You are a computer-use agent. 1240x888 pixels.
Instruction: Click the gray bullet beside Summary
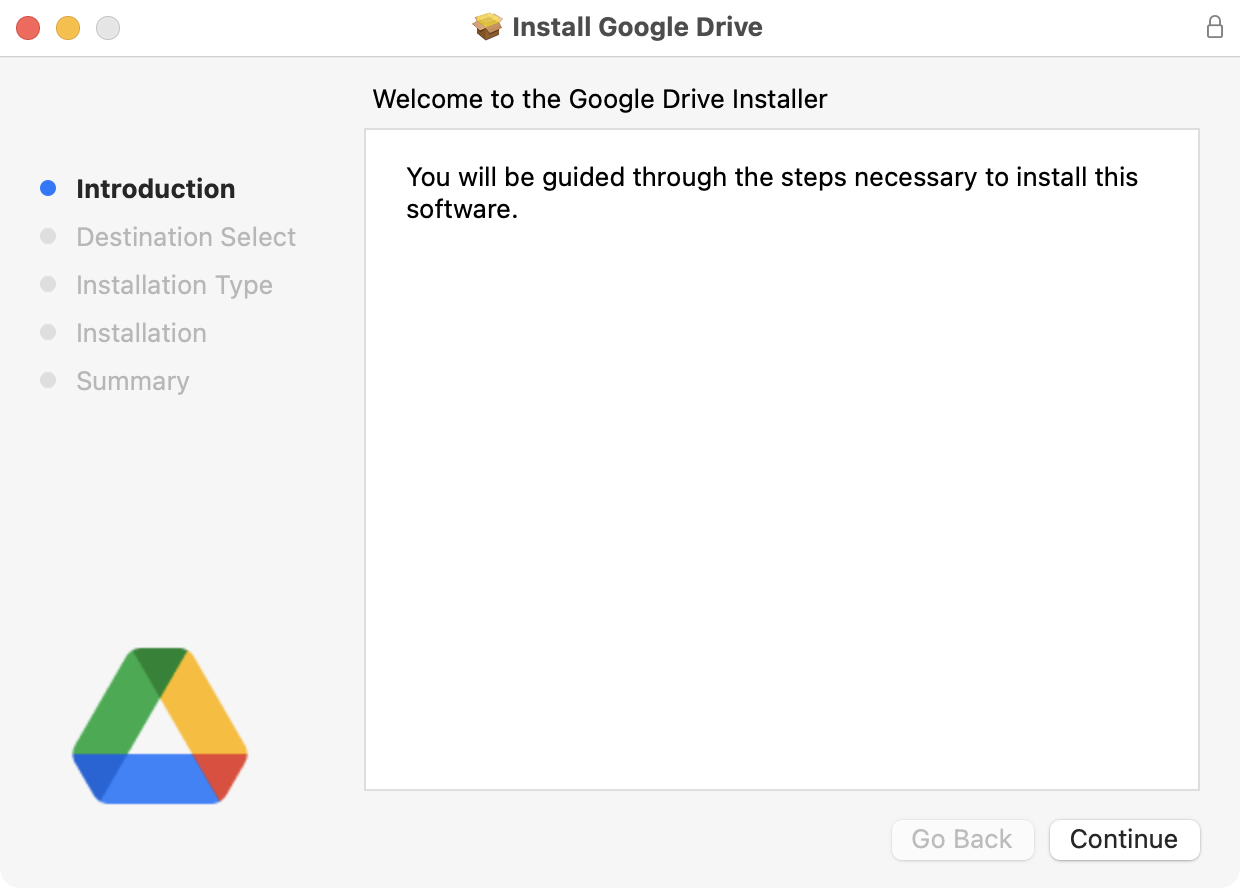48,381
